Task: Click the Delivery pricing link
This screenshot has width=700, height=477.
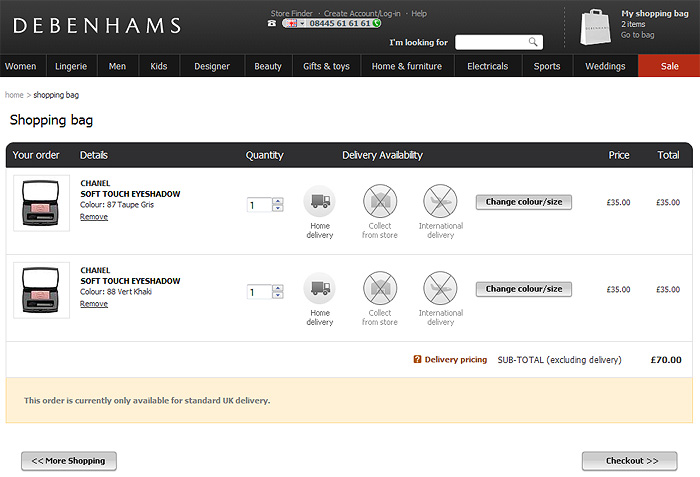Action: [x=455, y=360]
